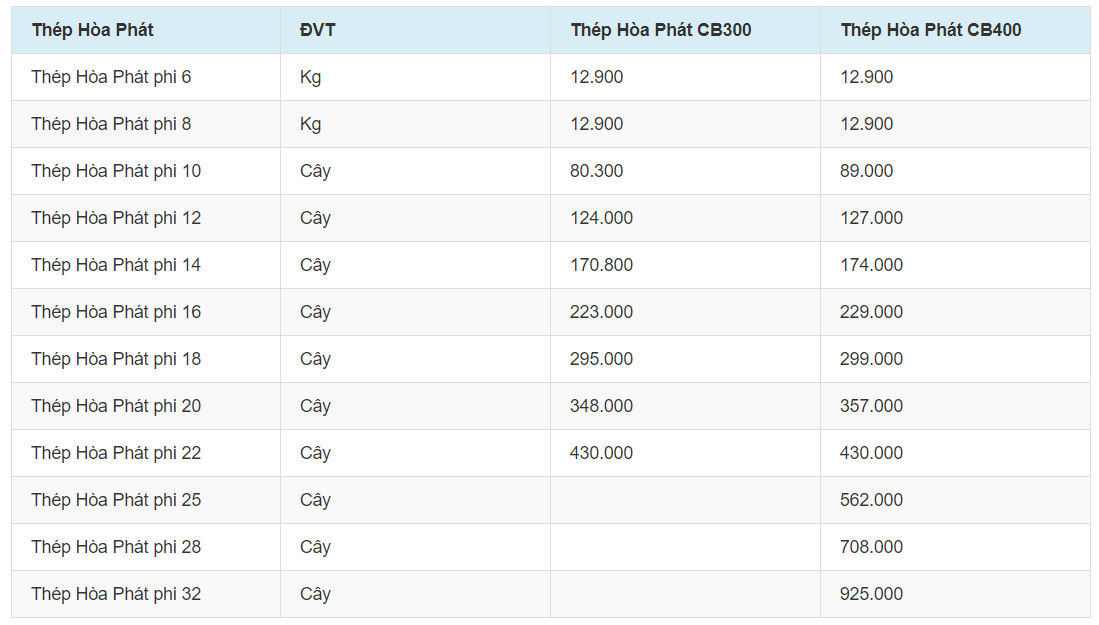
Task: Select the "Thép Hòa Phát phi 8" cell
Action: click(111, 124)
